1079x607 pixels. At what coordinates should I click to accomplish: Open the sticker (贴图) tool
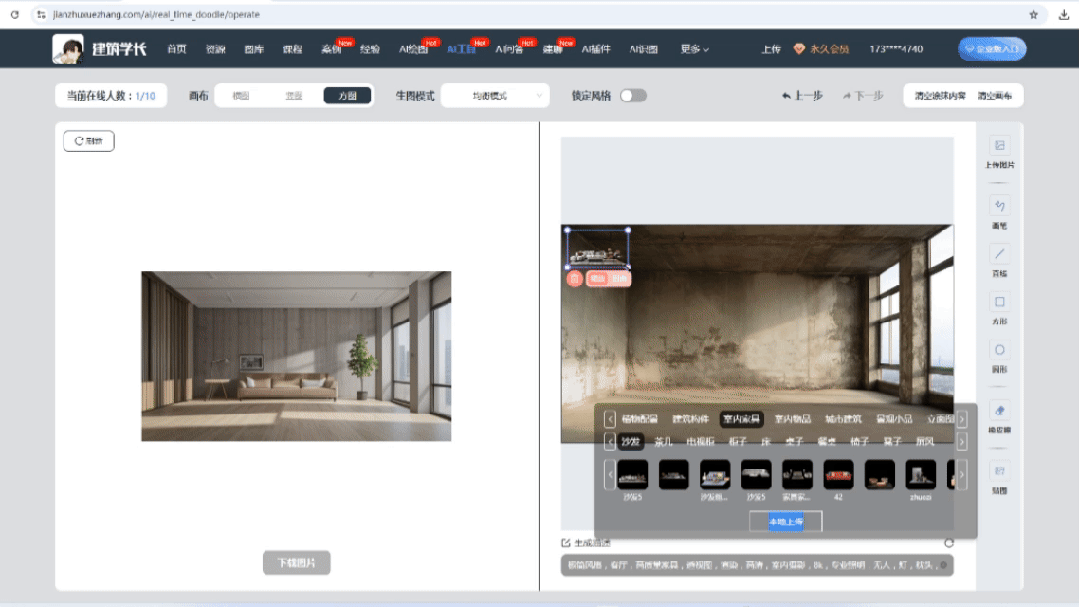pyautogui.click(x=999, y=478)
